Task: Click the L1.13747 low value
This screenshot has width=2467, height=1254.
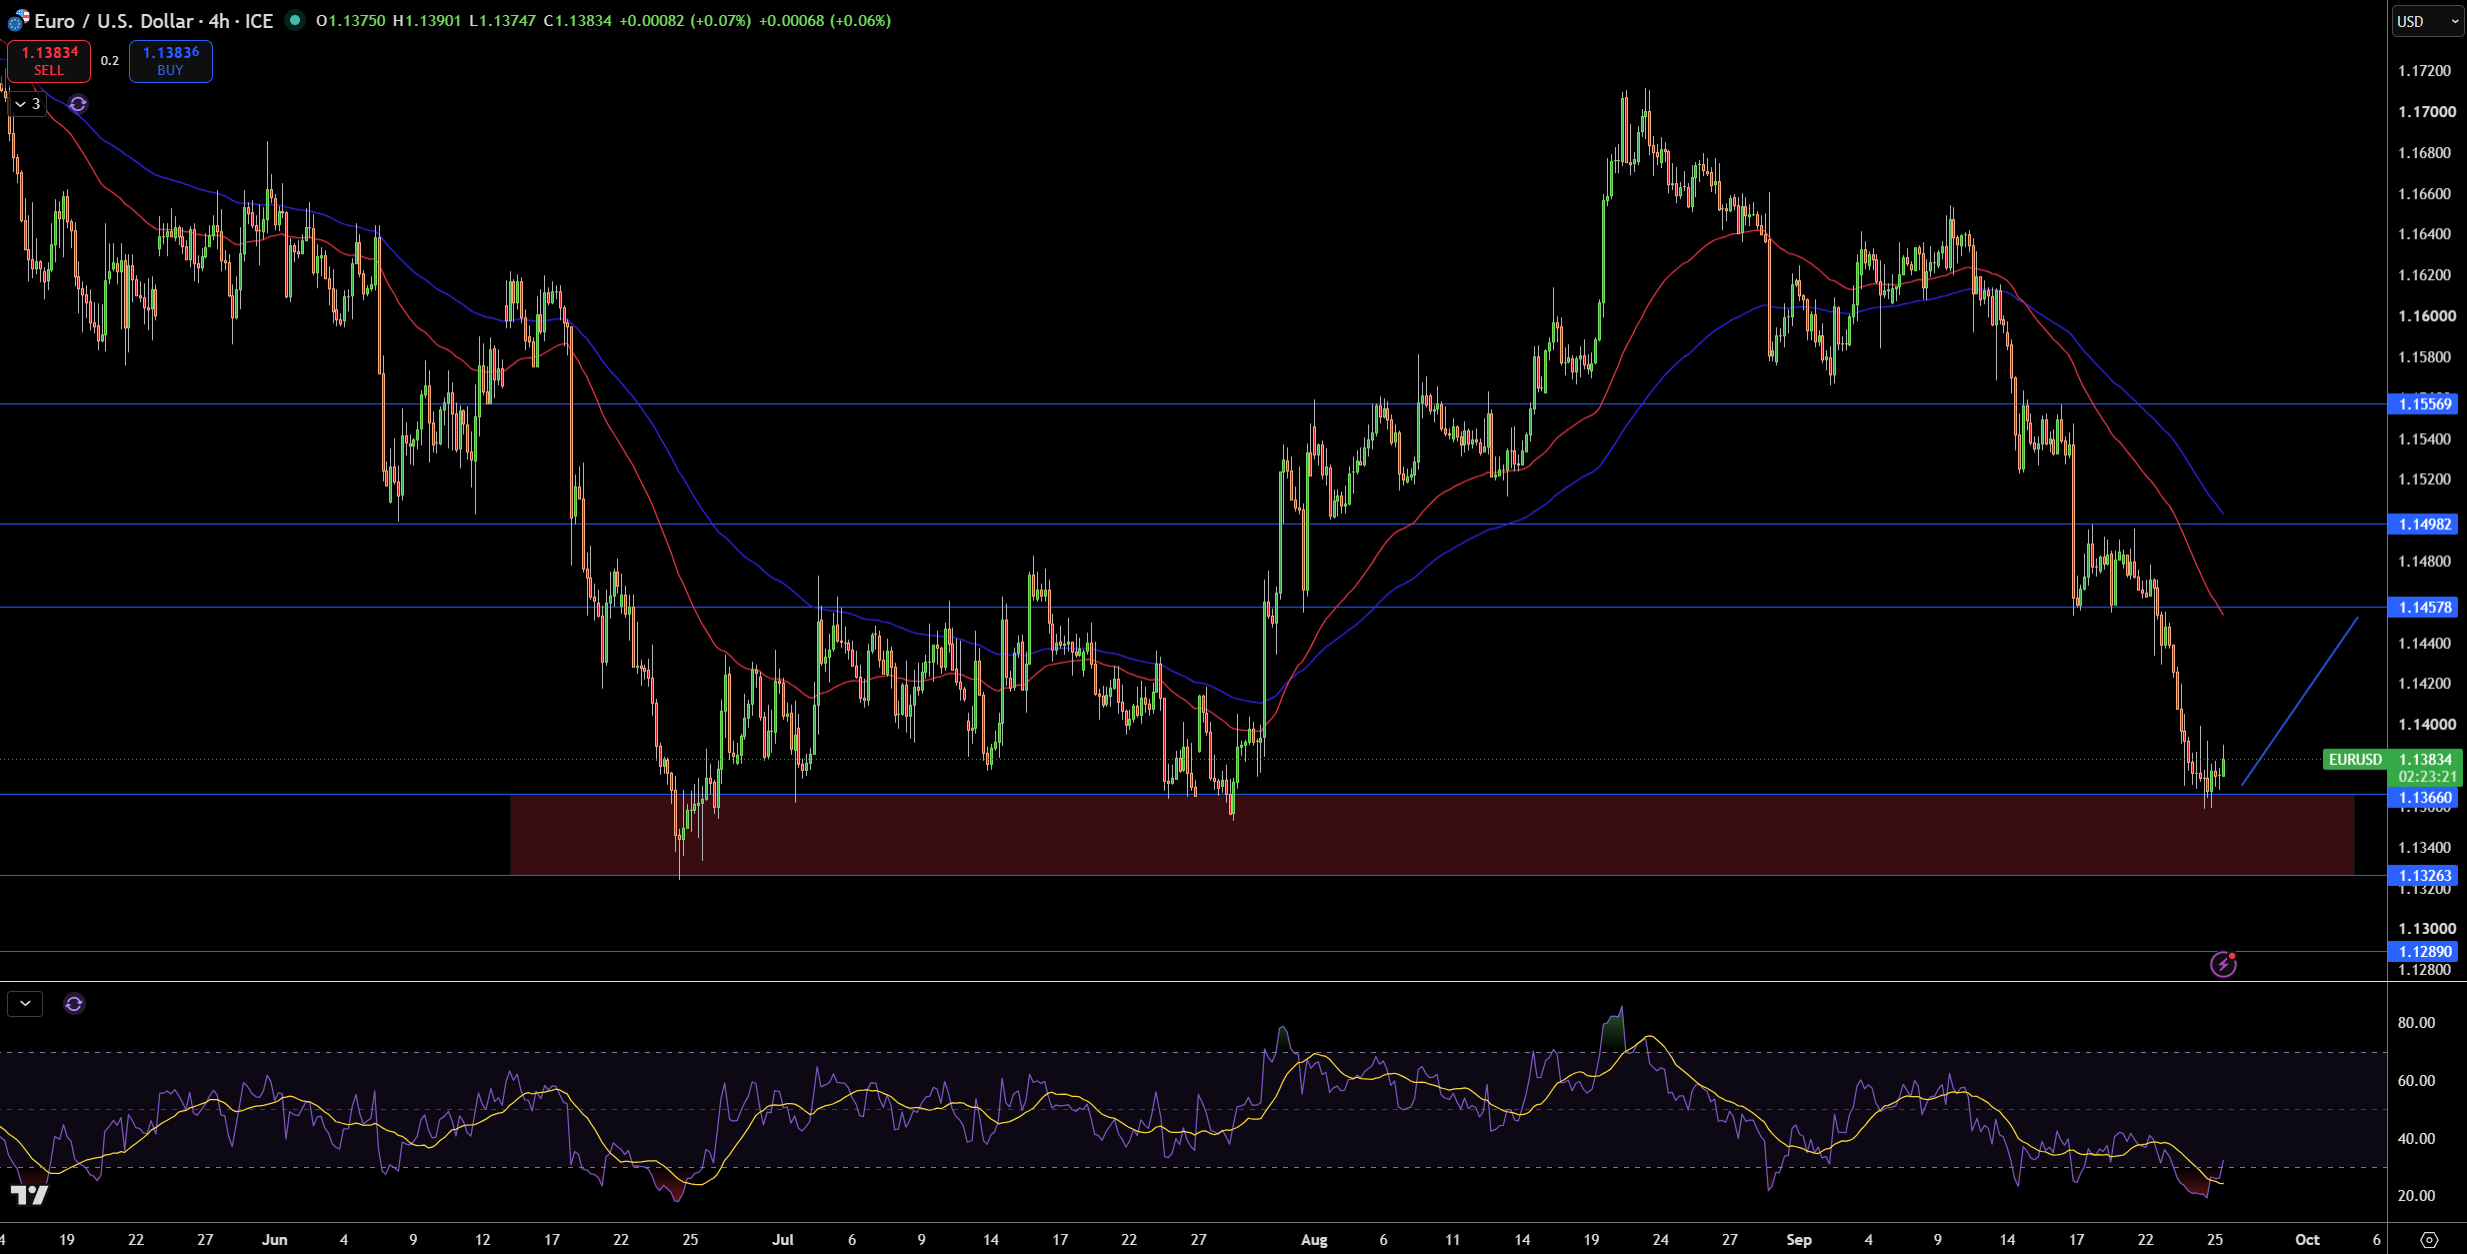Action: [x=503, y=20]
